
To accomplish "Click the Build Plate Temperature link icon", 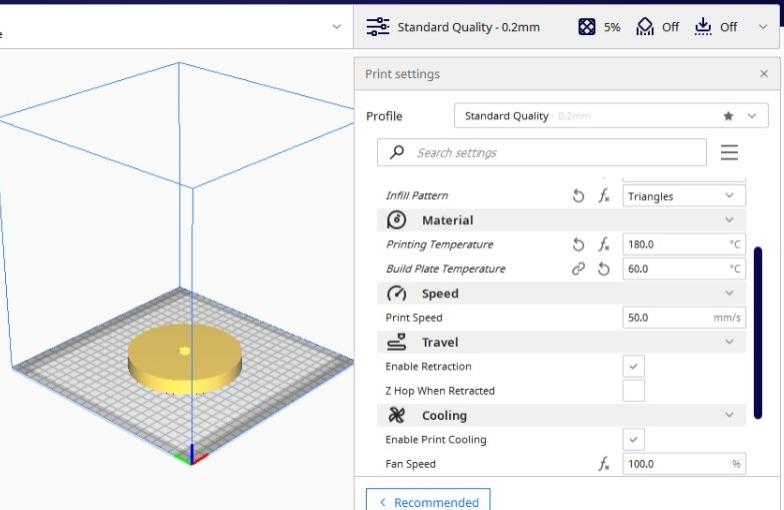I will click(x=578, y=269).
